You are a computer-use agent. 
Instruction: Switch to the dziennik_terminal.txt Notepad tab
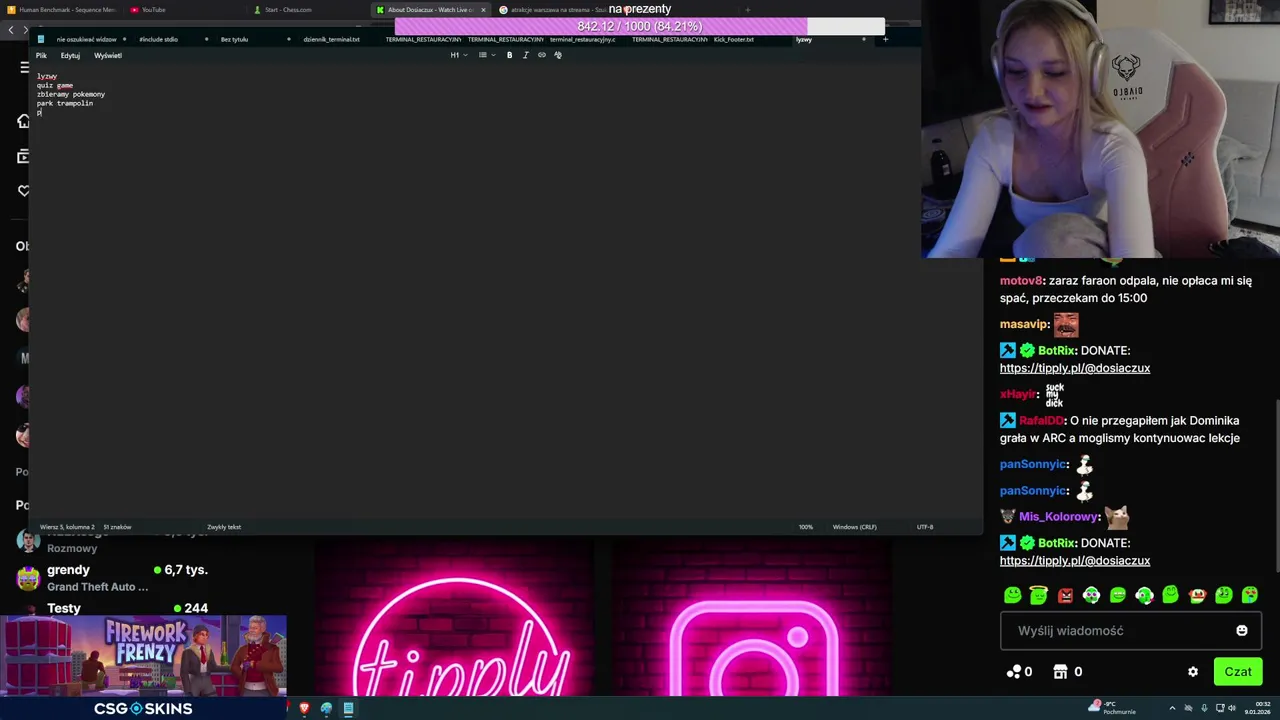tap(331, 39)
